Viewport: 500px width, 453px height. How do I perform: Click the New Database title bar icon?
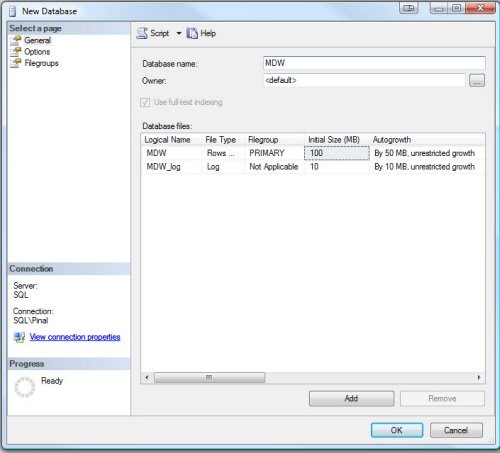click(13, 11)
